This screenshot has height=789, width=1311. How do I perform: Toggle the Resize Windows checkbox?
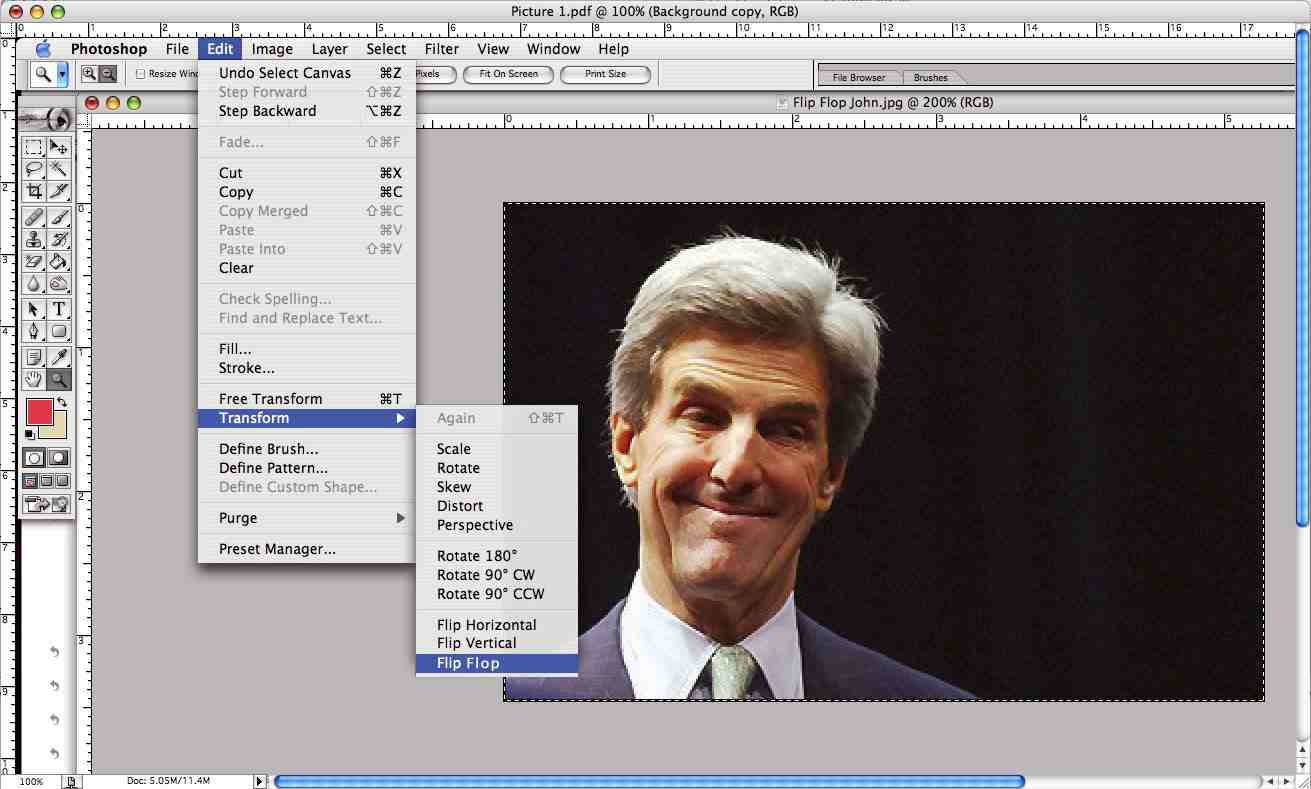pyautogui.click(x=140, y=74)
